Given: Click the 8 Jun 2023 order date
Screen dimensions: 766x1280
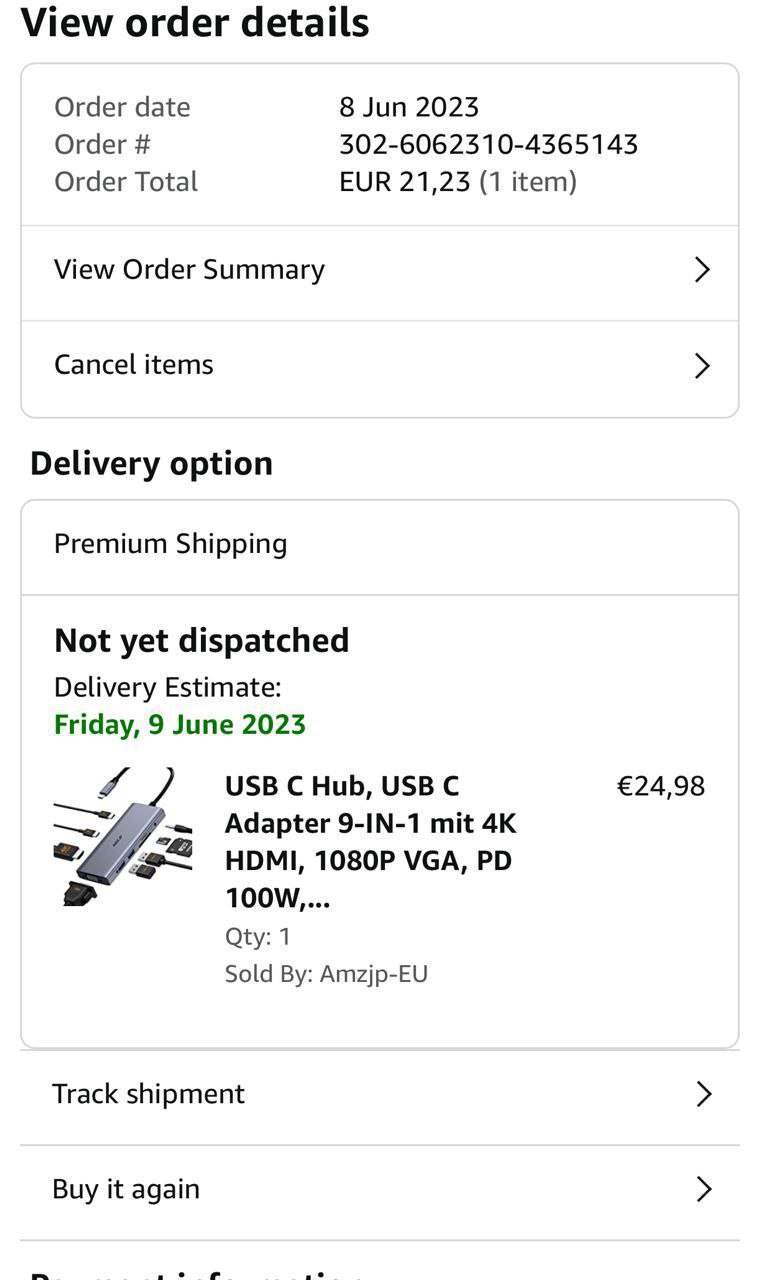Looking at the screenshot, I should (x=409, y=107).
